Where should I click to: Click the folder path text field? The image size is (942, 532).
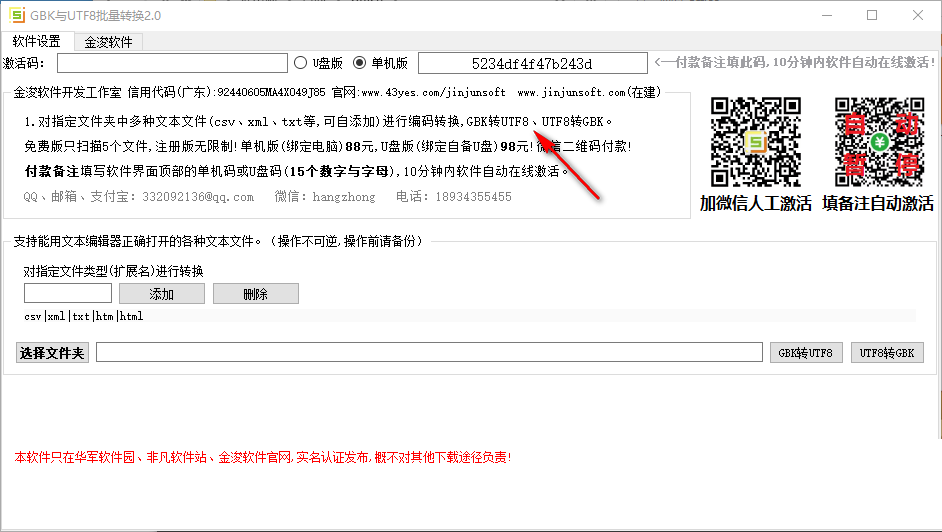[x=429, y=352]
